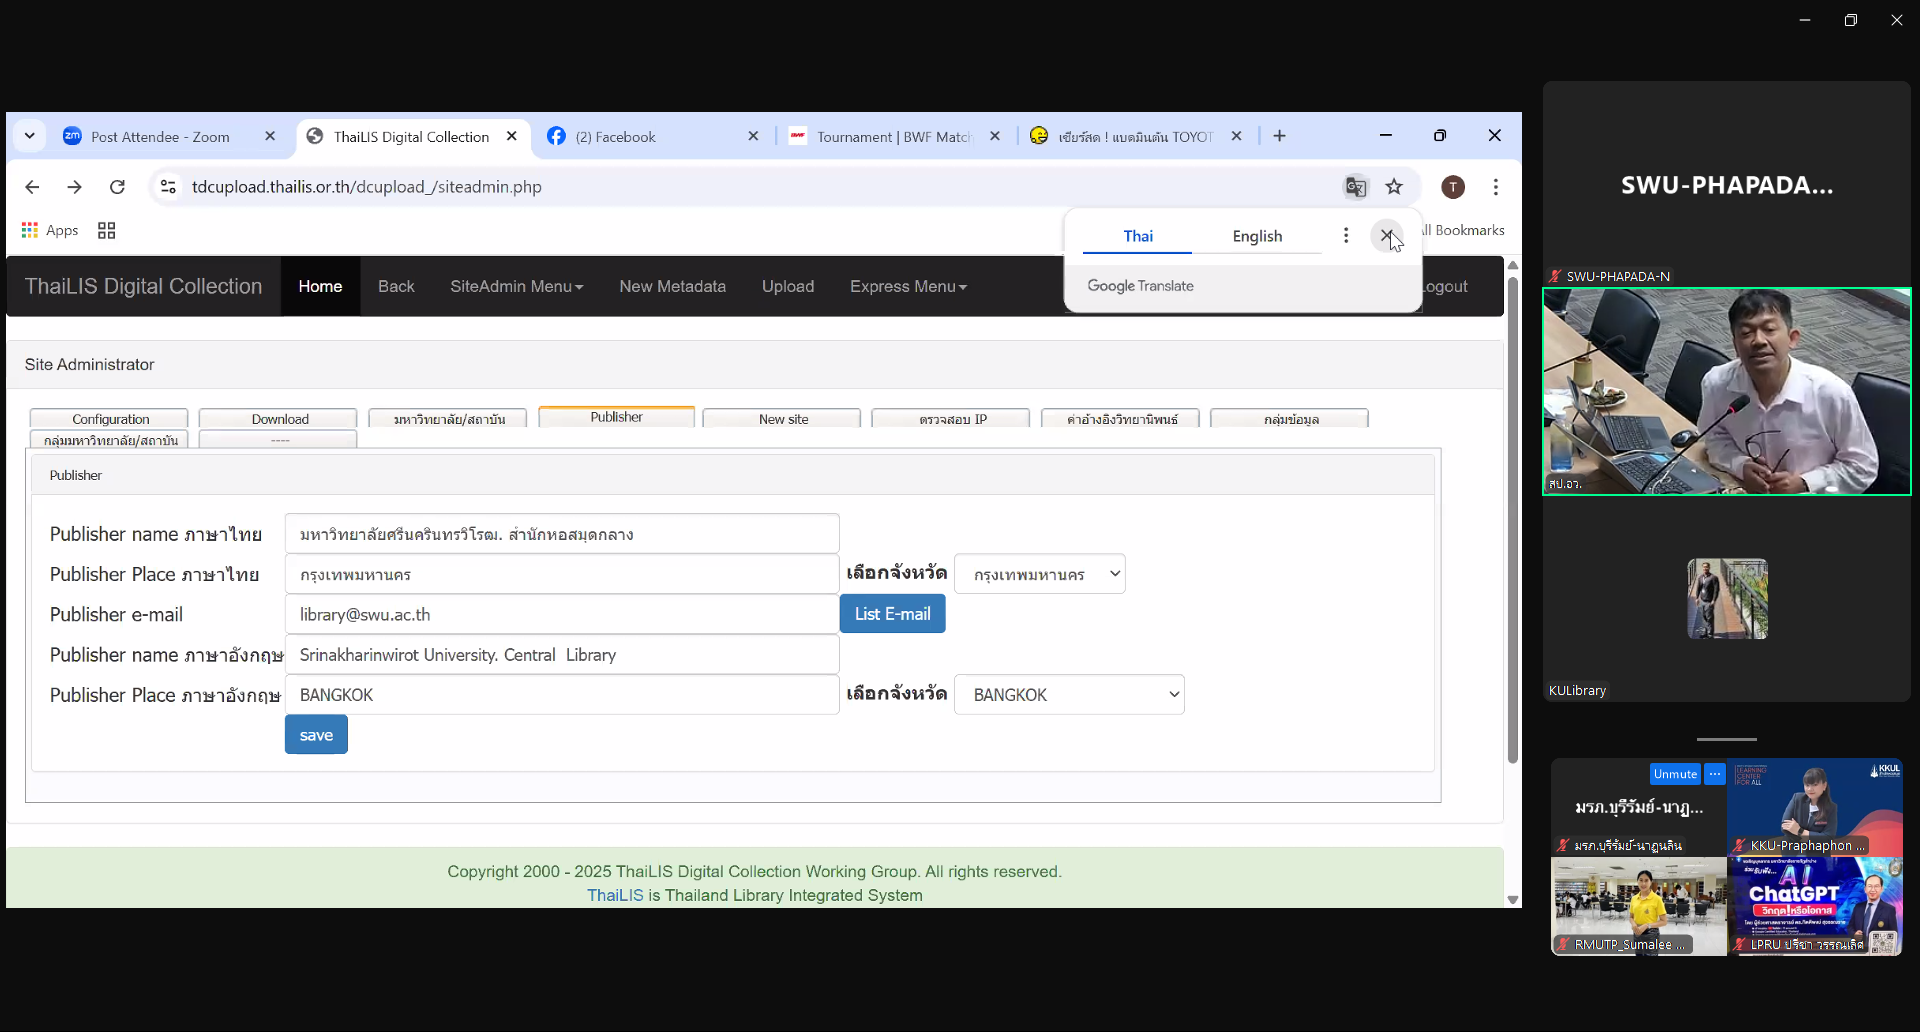Open site information icon in address bar

pyautogui.click(x=168, y=187)
